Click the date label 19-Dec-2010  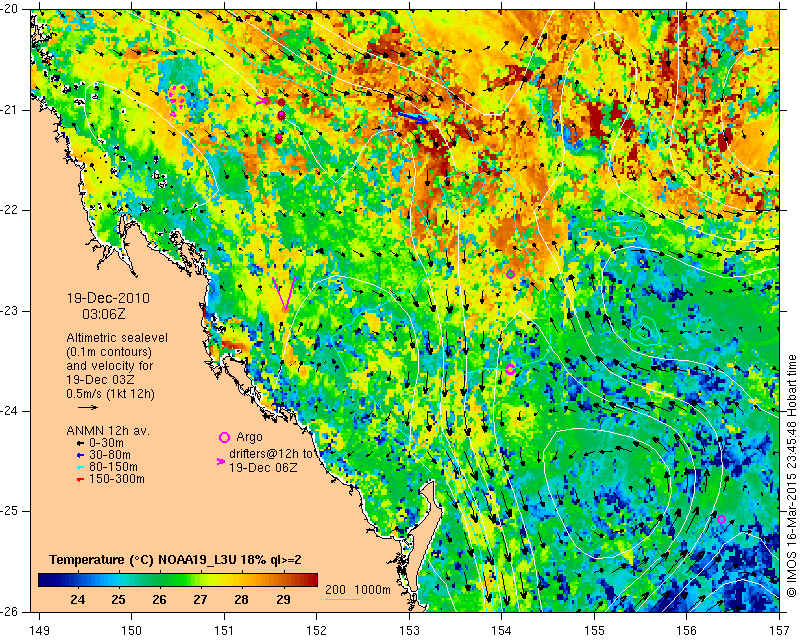109,298
